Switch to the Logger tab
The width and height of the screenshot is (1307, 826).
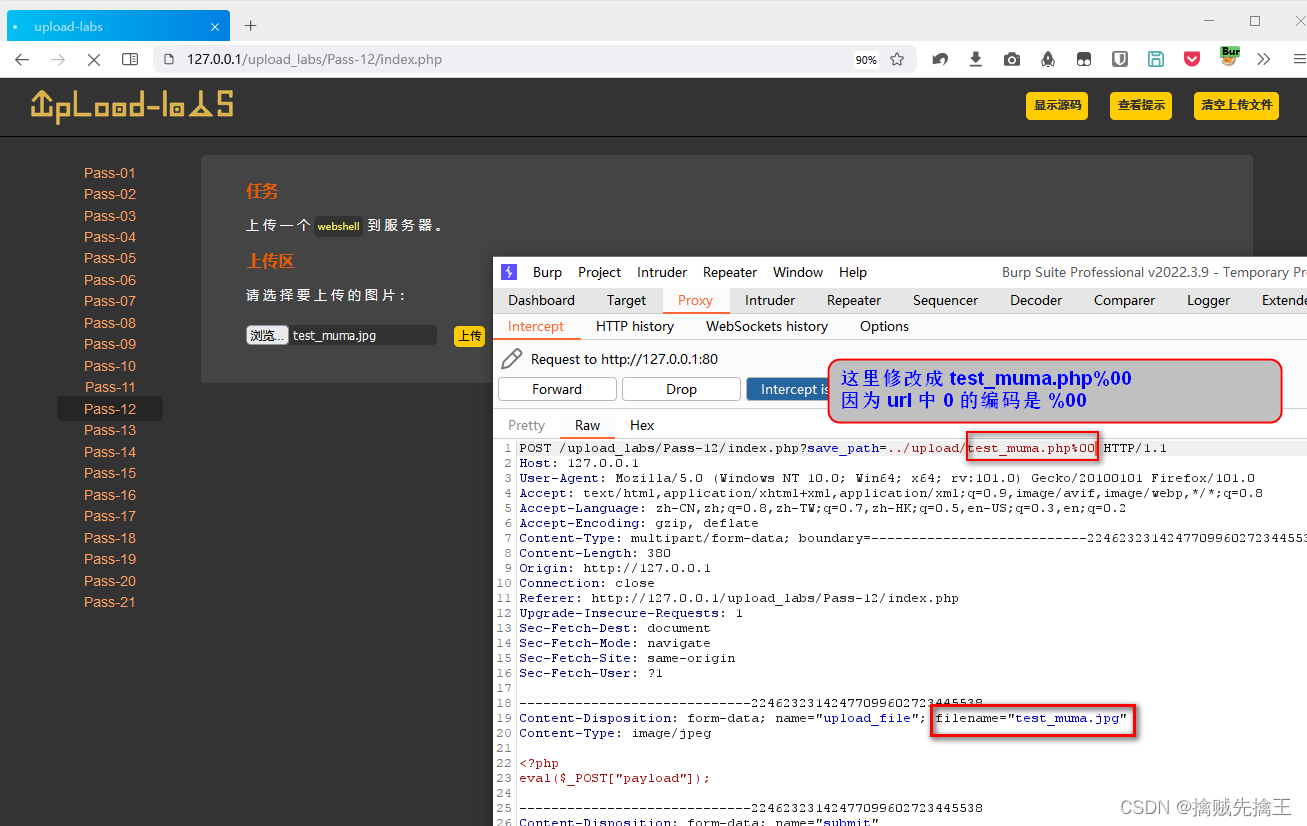[1208, 300]
